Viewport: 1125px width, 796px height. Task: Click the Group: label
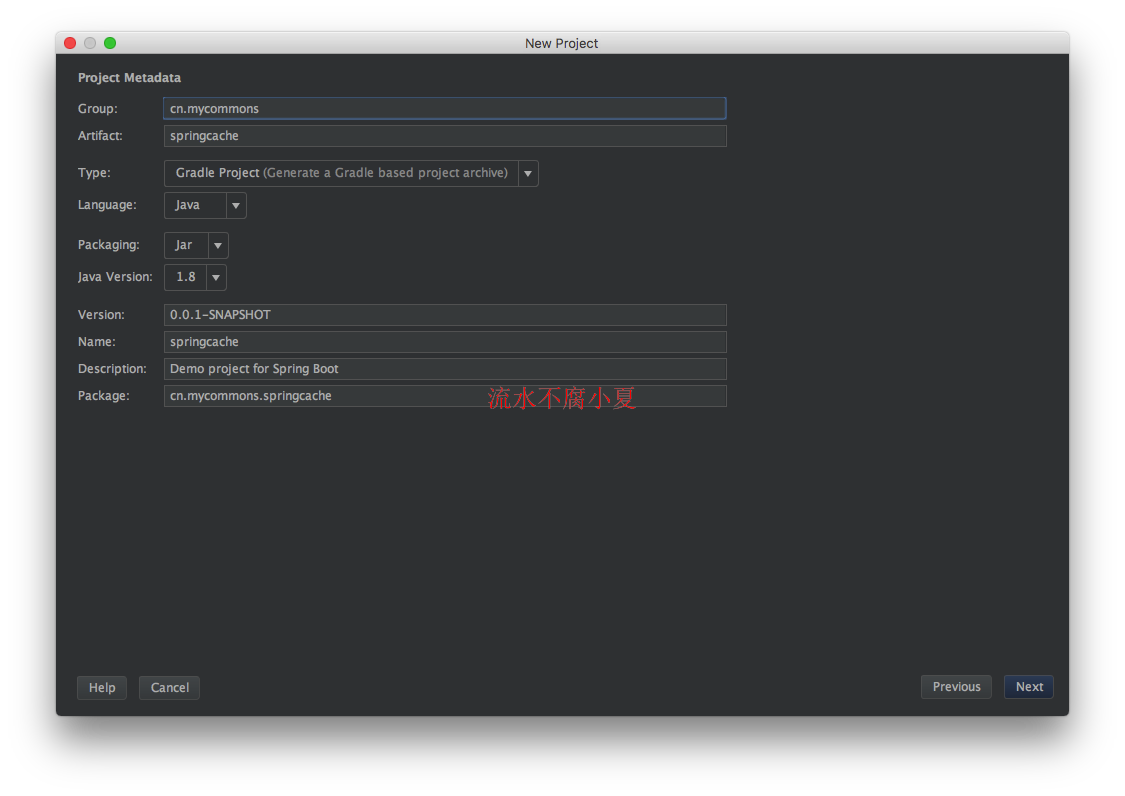98,108
